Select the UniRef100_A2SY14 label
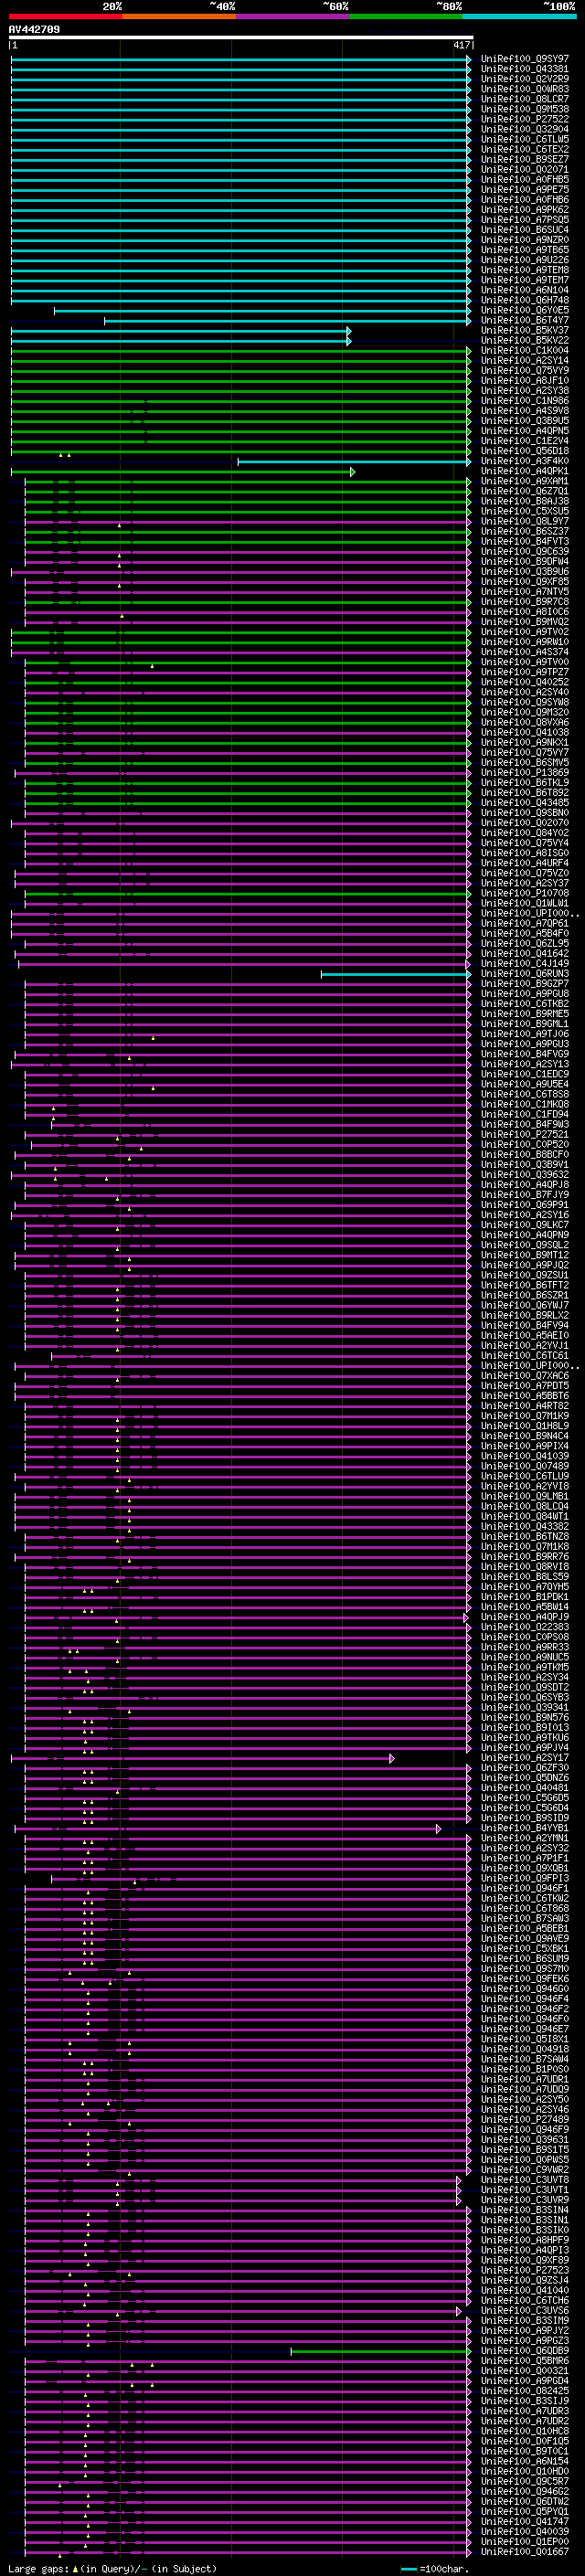This screenshot has height=2576, width=585. [x=524, y=360]
